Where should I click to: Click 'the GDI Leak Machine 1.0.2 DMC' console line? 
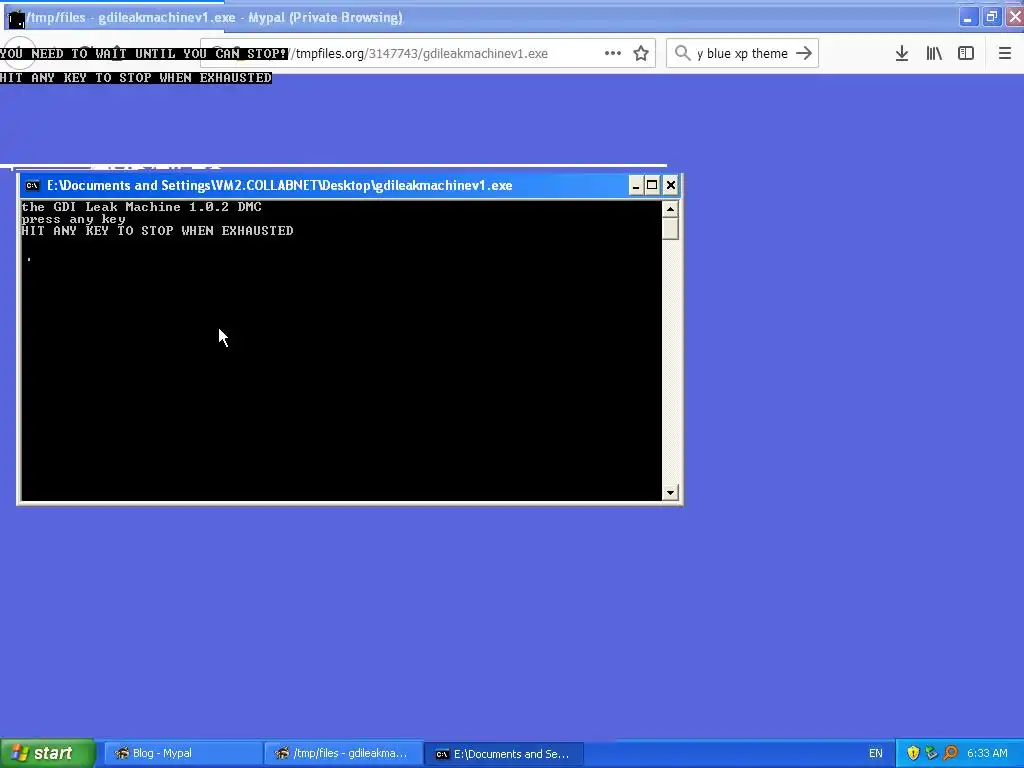(x=142, y=207)
